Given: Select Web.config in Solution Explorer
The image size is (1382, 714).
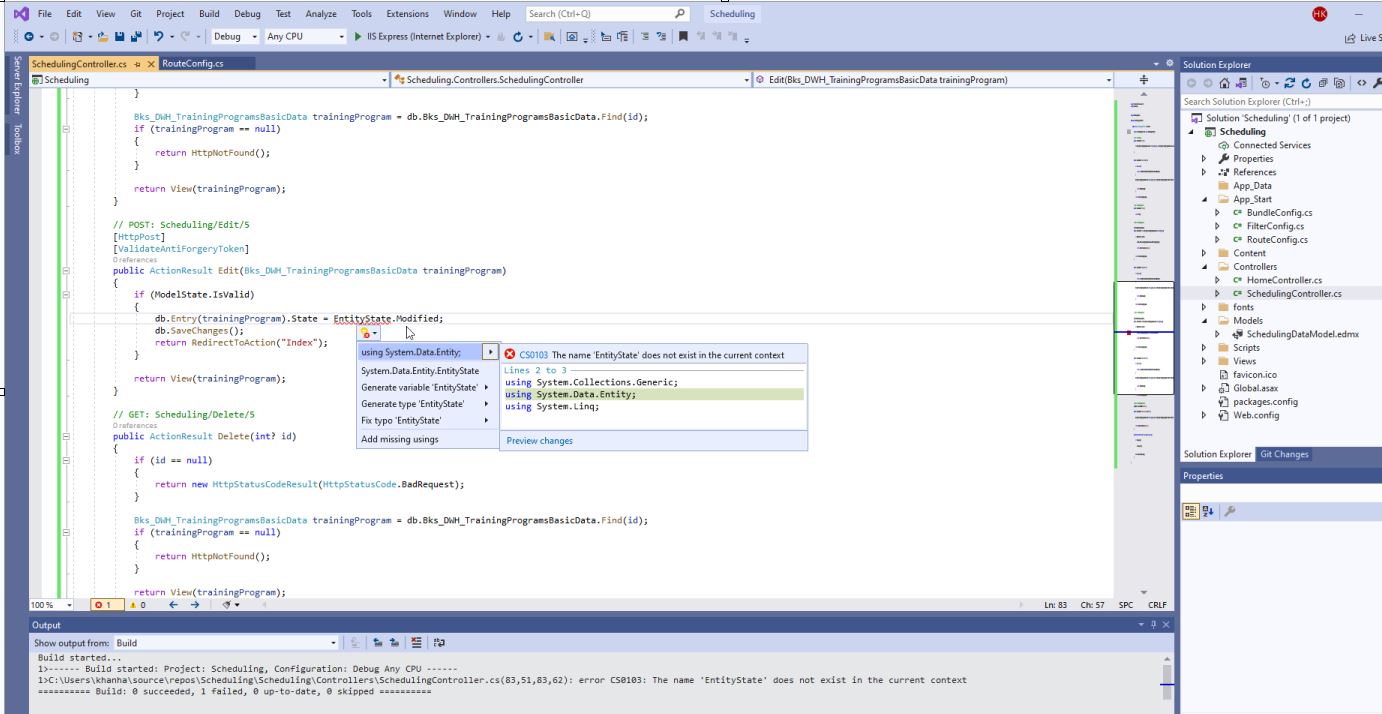Looking at the screenshot, I should [x=1255, y=415].
